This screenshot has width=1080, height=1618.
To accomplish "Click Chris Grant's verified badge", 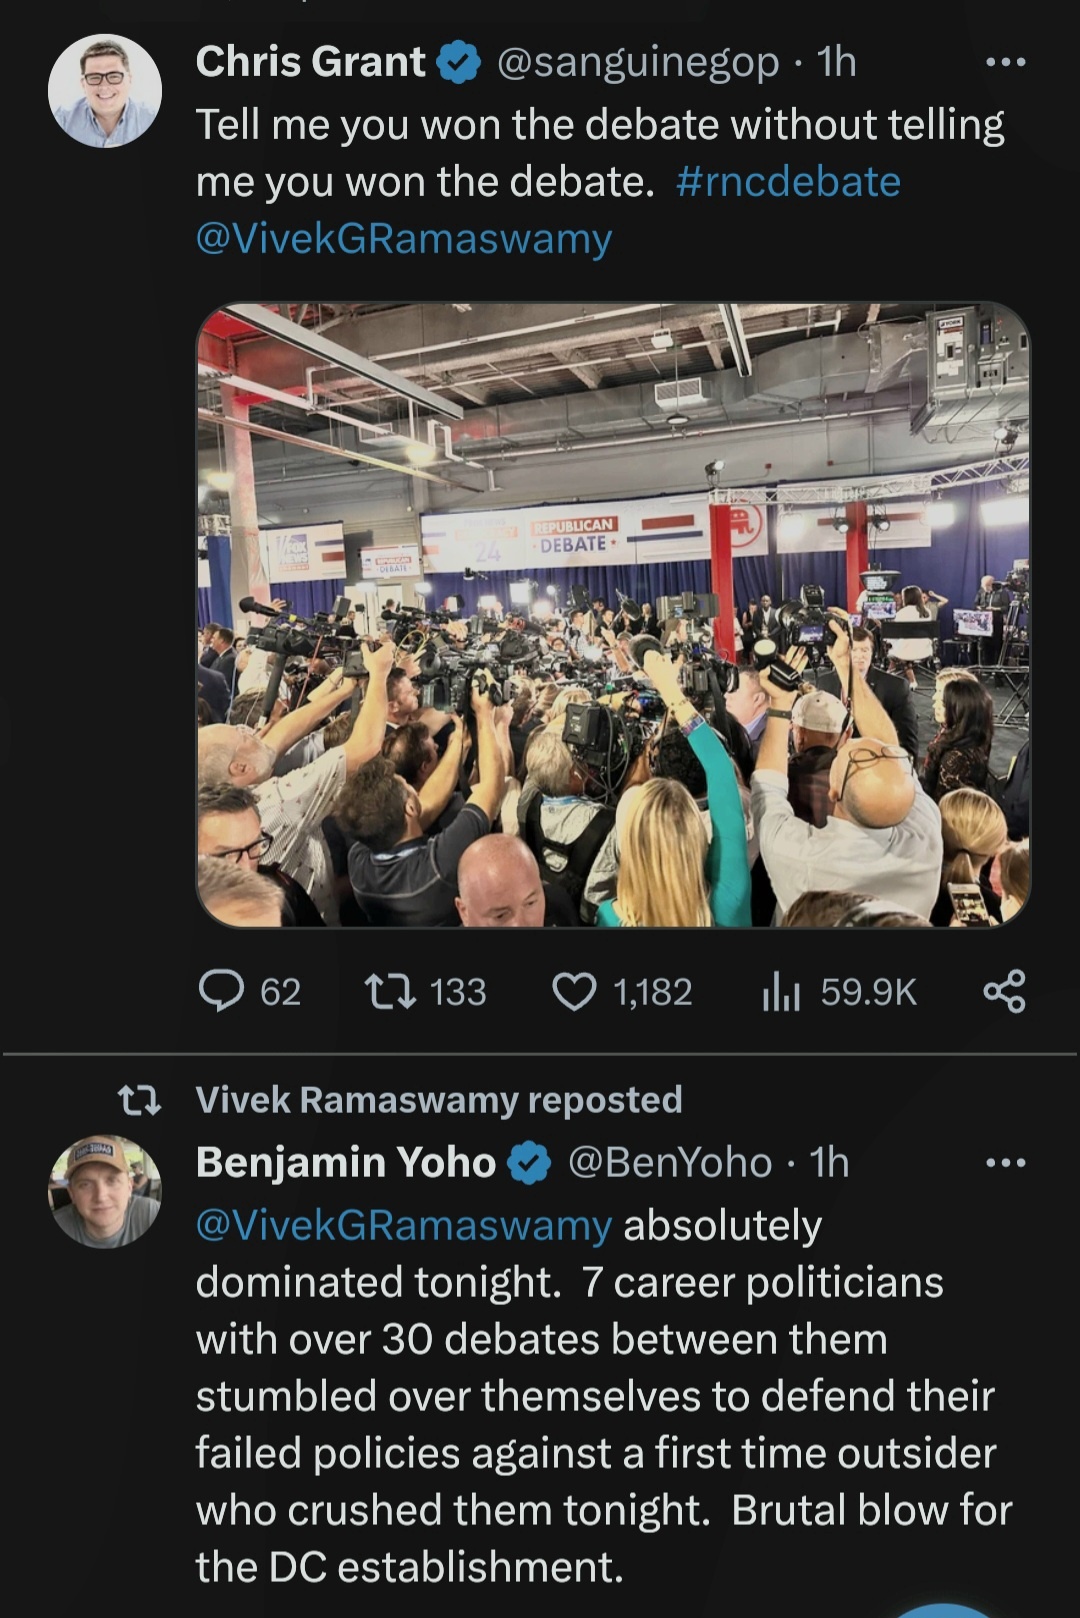I will [x=460, y=63].
